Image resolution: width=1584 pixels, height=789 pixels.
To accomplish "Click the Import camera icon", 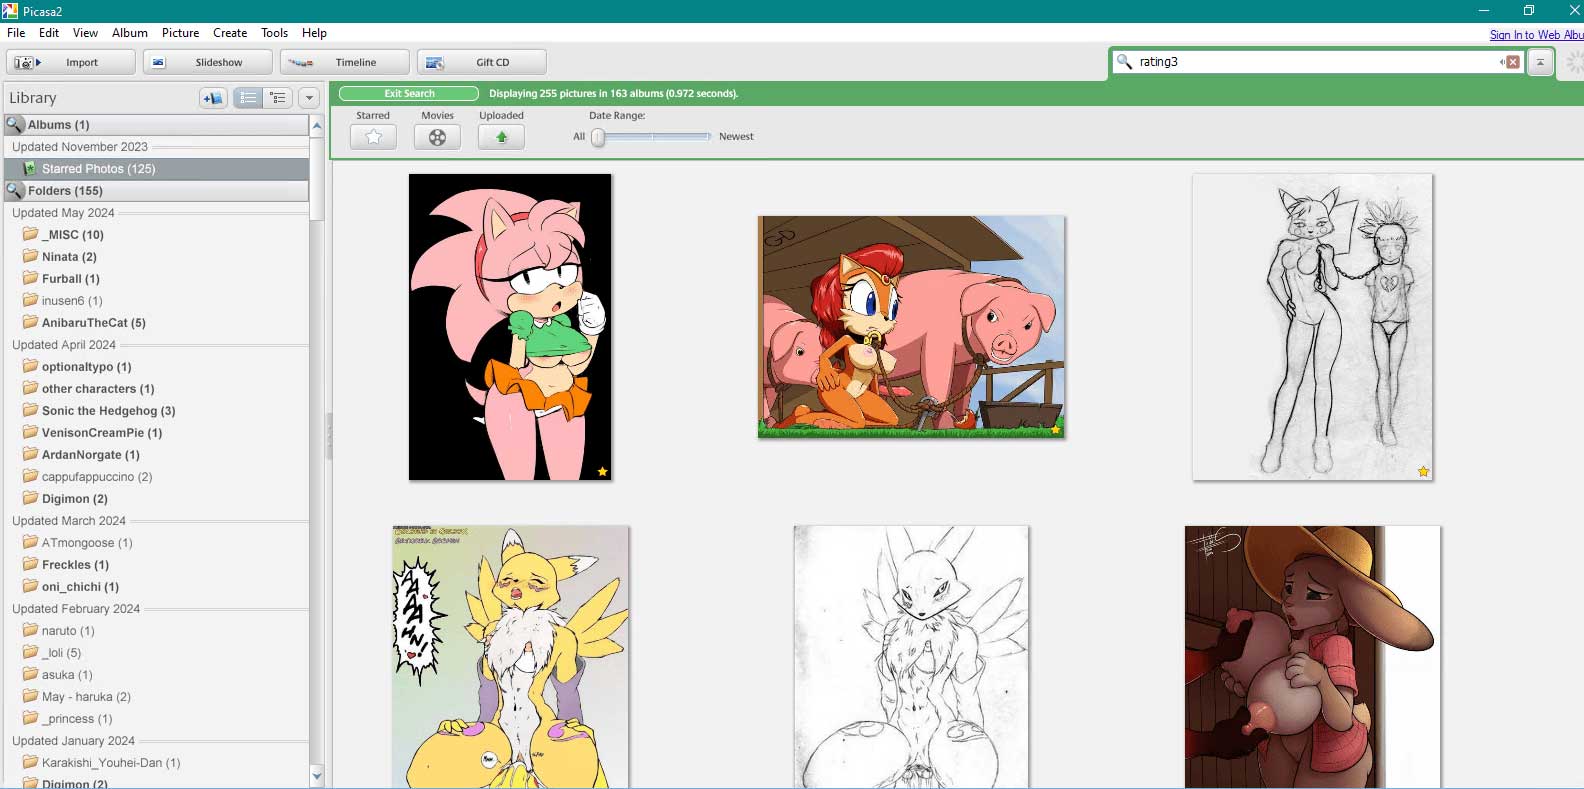I will (x=24, y=62).
